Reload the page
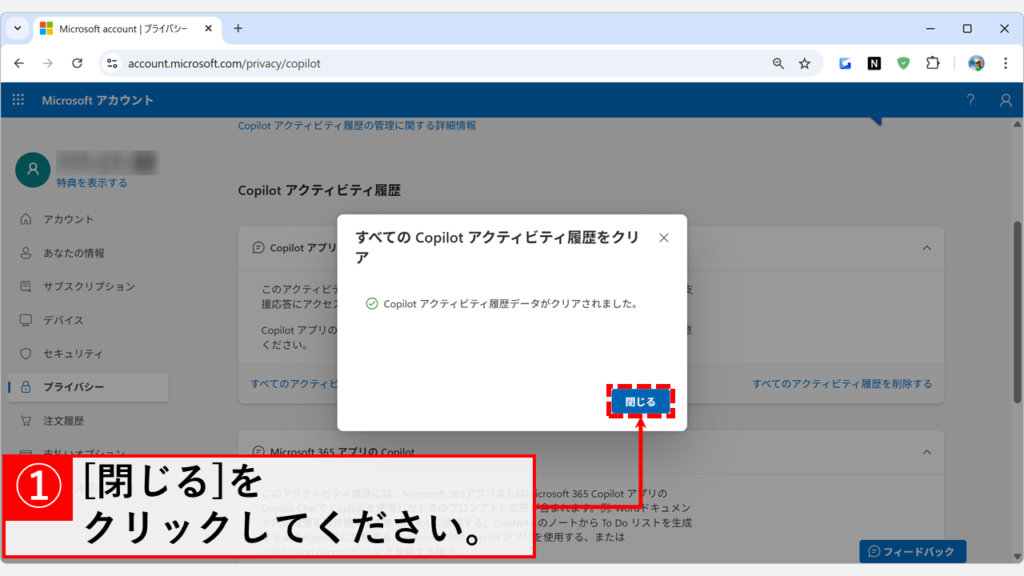1024x576 pixels. (x=77, y=63)
